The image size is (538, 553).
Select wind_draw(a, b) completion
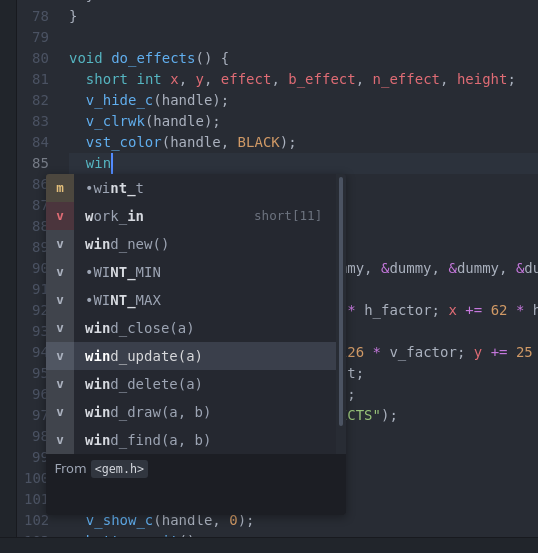[x=191, y=412]
